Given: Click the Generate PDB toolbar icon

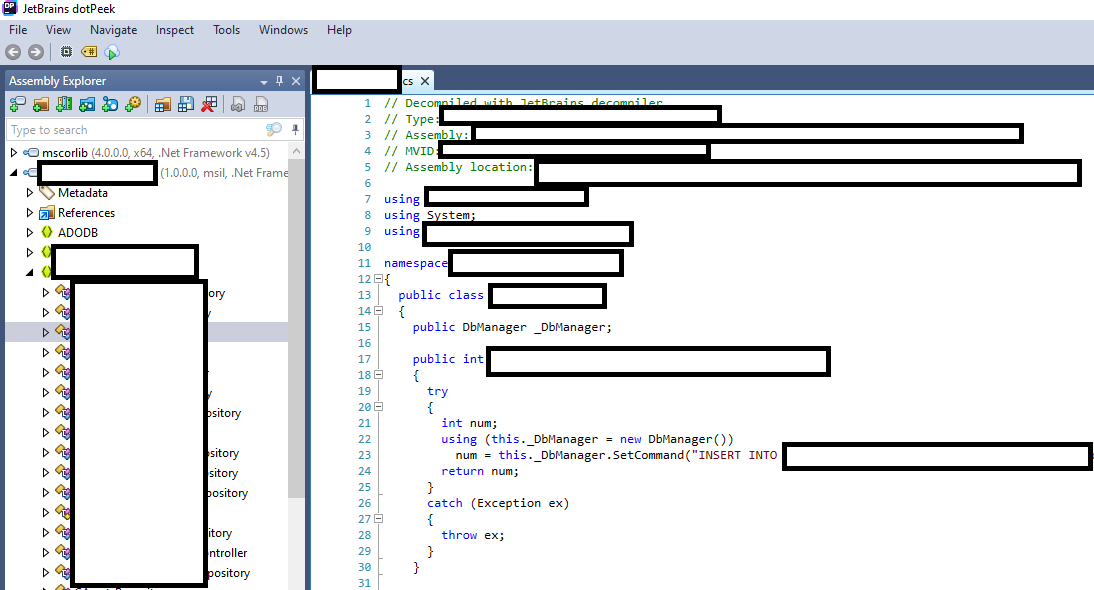Looking at the screenshot, I should 261,103.
